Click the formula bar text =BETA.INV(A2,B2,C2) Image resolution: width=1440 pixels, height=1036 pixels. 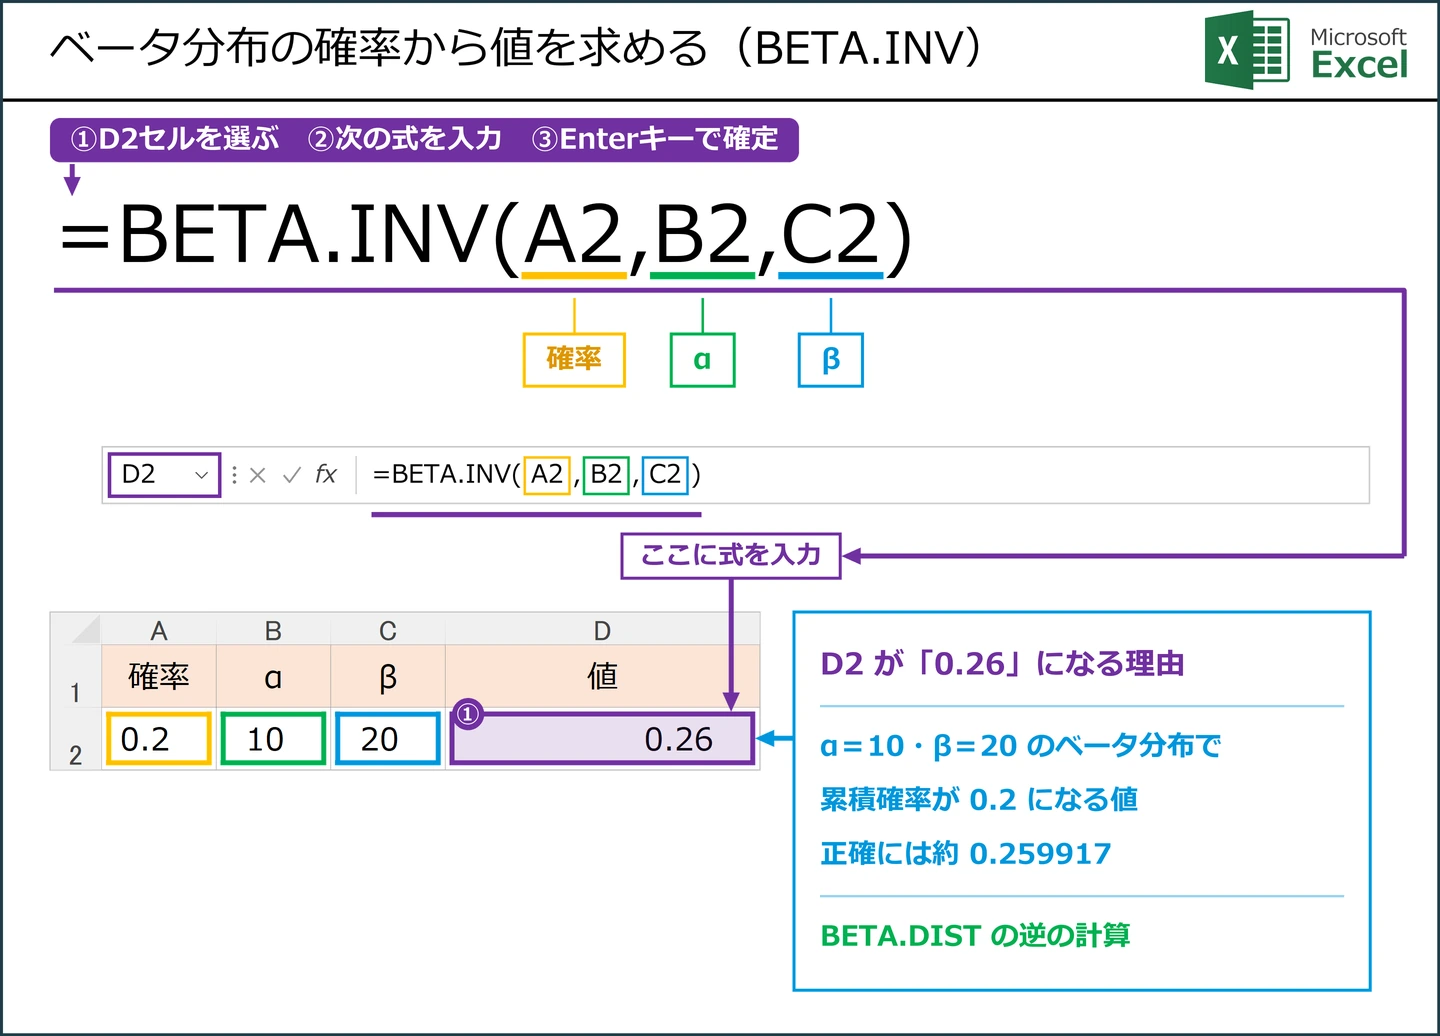point(536,474)
